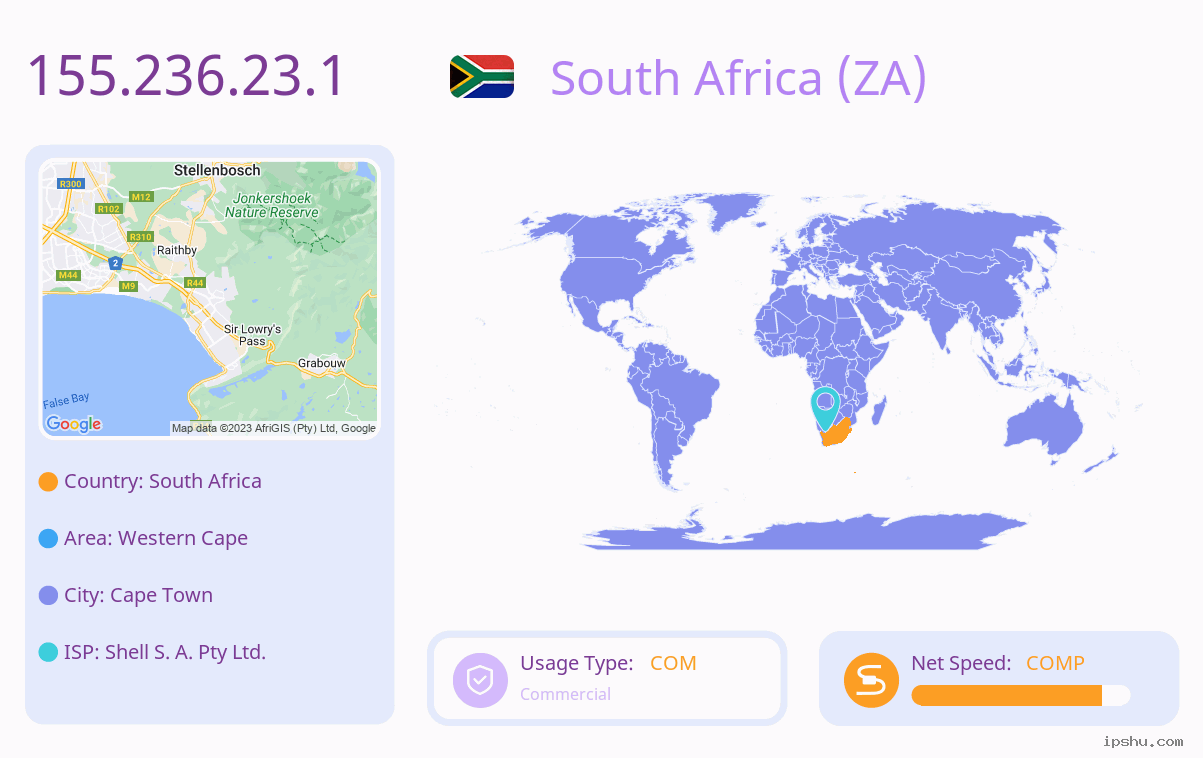Click the South Africa flag icon

click(x=482, y=77)
